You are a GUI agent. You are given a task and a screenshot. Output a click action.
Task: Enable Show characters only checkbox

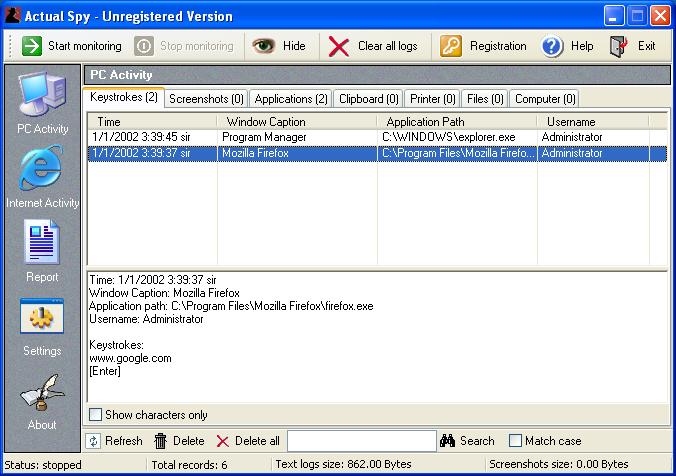(95, 415)
